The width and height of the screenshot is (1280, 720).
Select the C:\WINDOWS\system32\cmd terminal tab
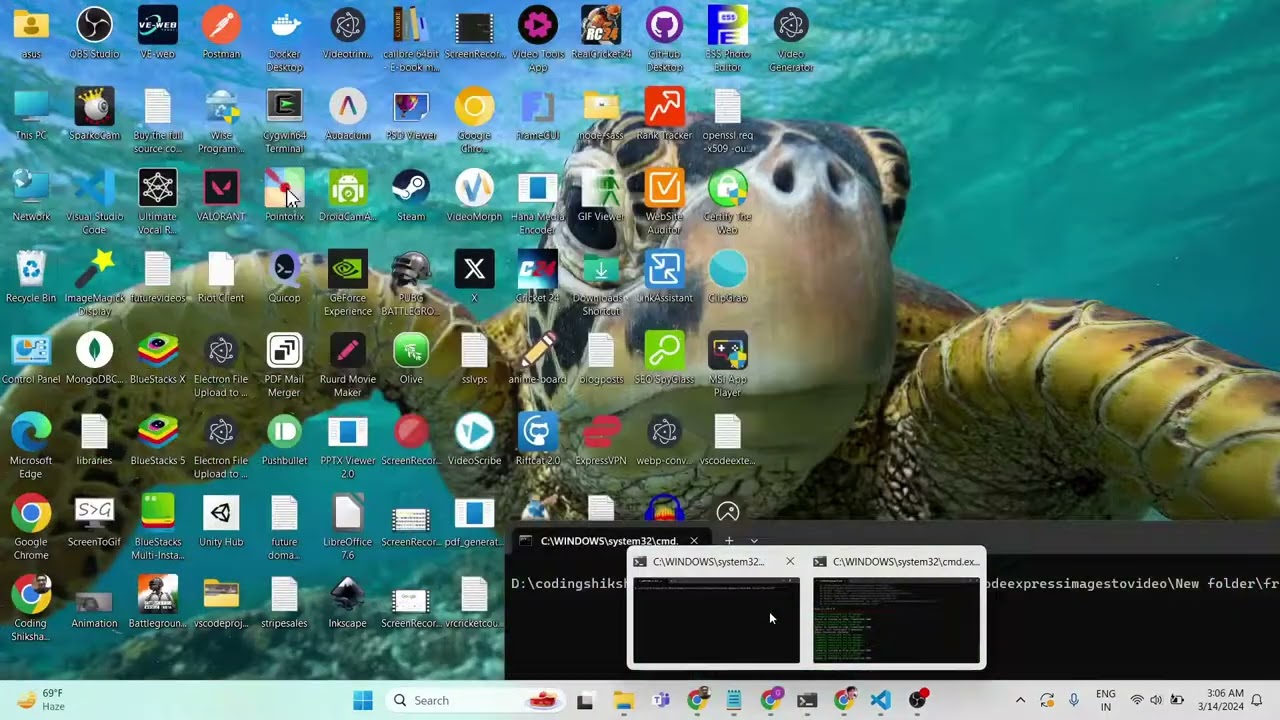[608, 541]
